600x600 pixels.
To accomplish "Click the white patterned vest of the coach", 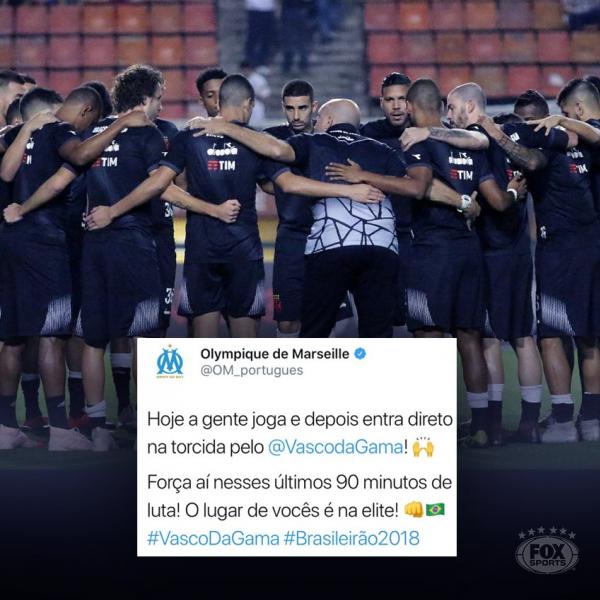I will click(352, 223).
